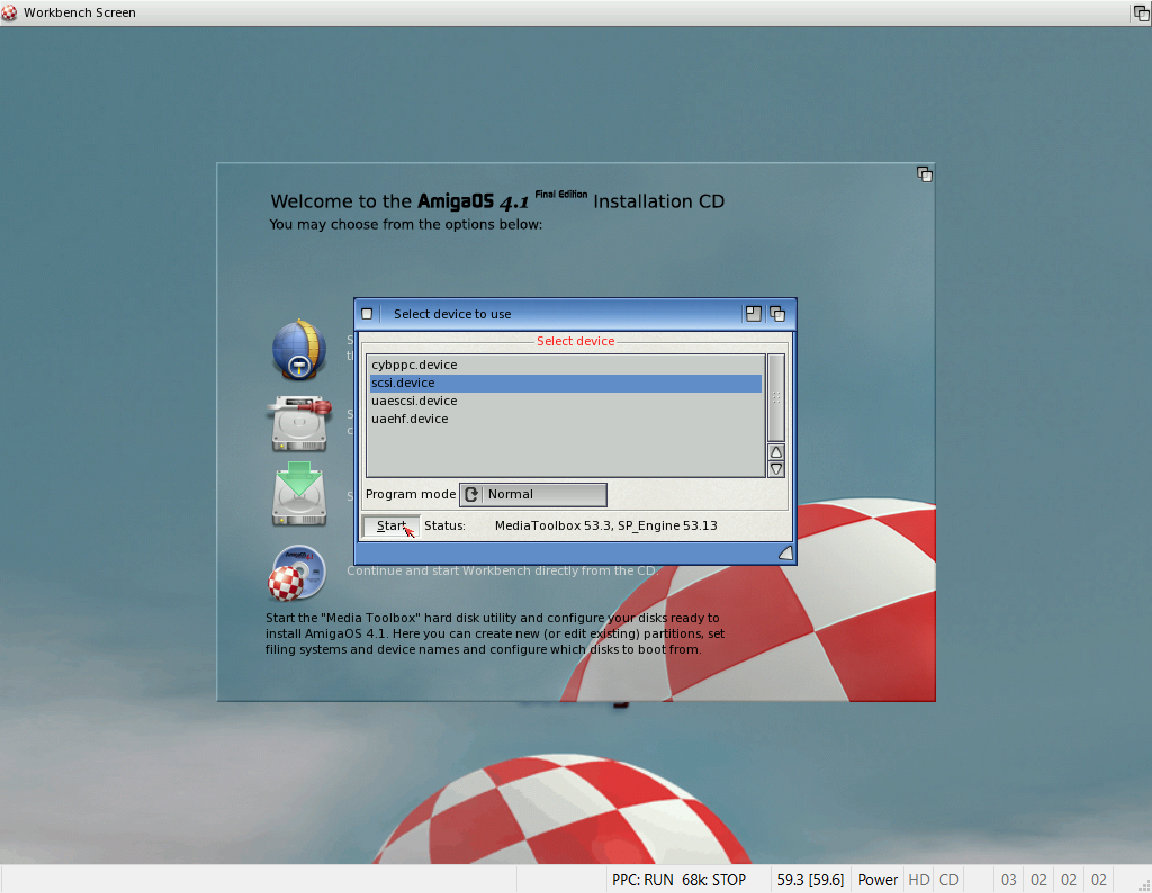Click the CD activity indicator
The height and width of the screenshot is (893, 1152).
coord(948,880)
